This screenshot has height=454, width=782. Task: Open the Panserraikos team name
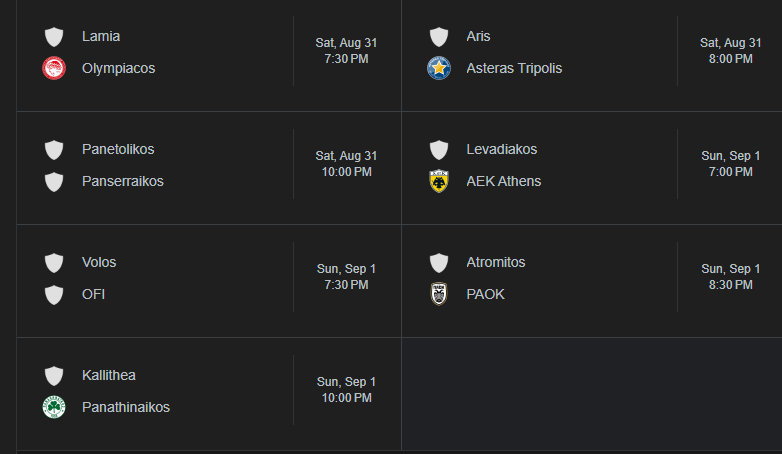coord(123,181)
